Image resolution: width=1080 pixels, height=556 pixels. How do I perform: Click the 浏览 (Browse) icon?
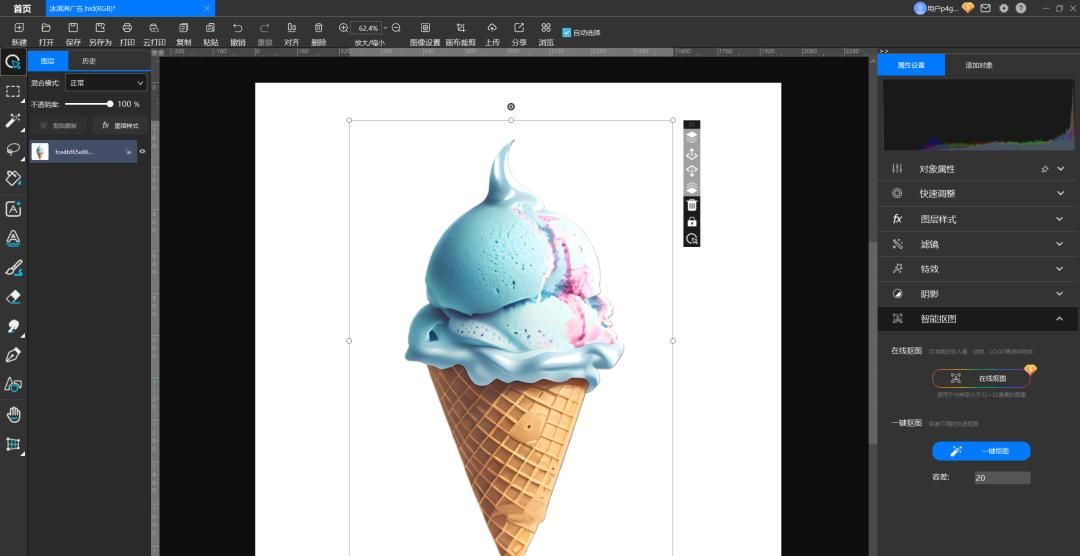click(546, 28)
